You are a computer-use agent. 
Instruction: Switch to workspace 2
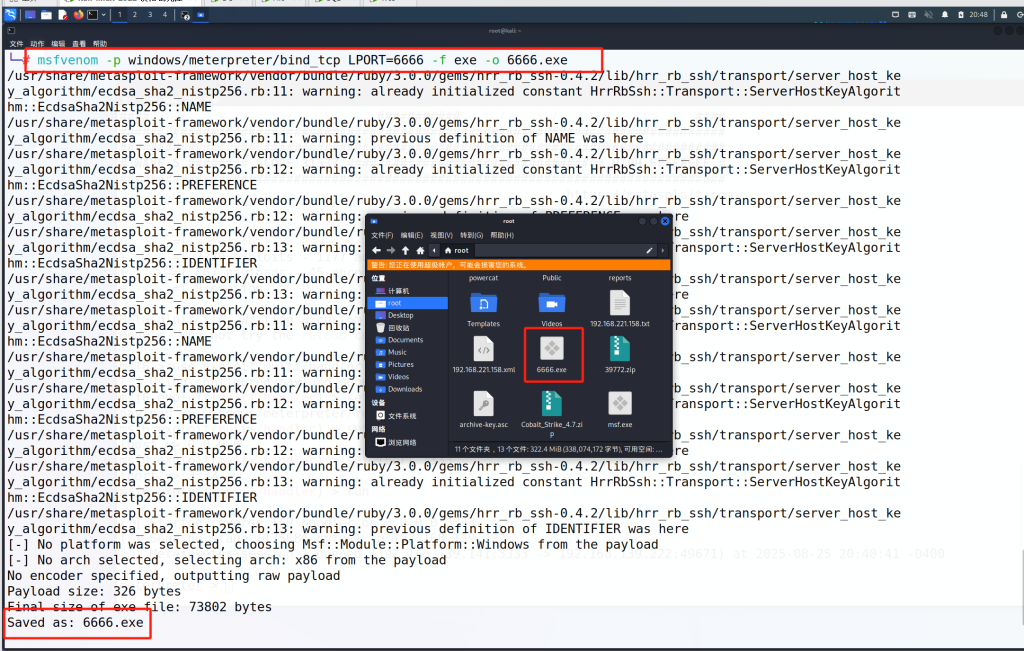[x=135, y=14]
